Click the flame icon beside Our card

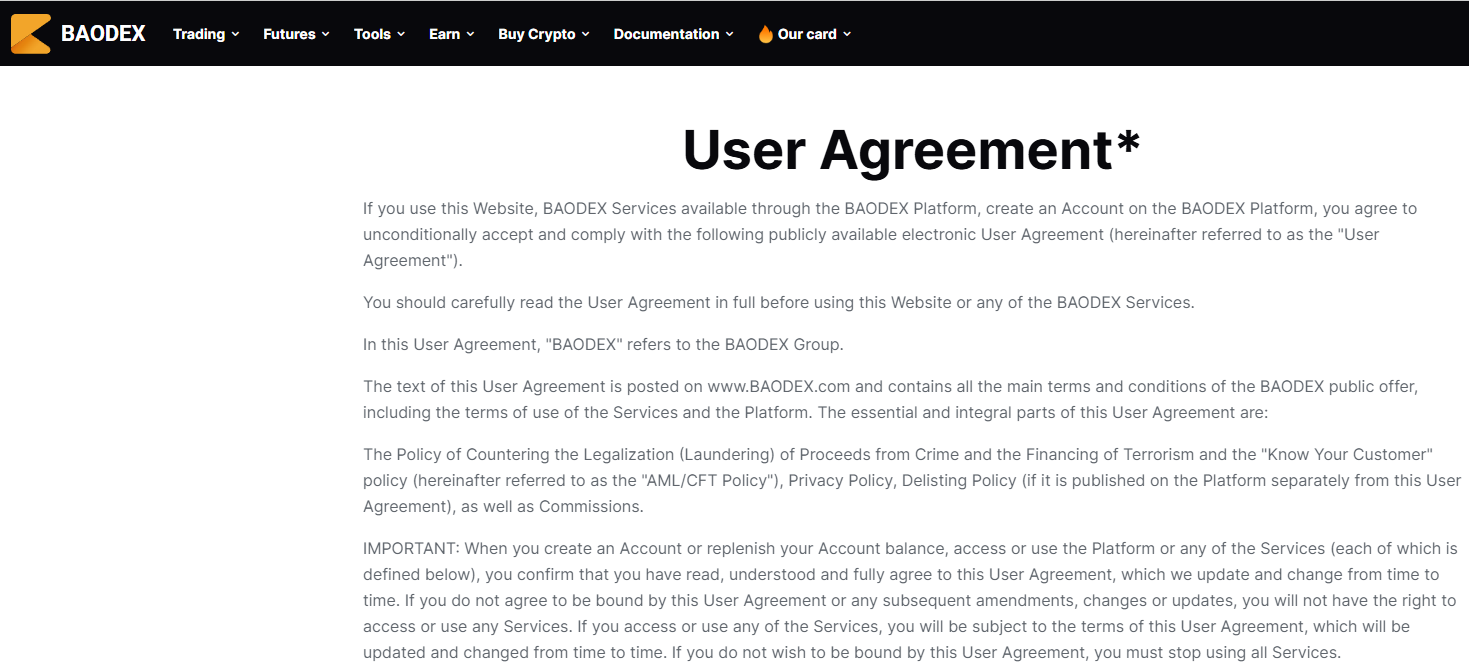coord(763,33)
